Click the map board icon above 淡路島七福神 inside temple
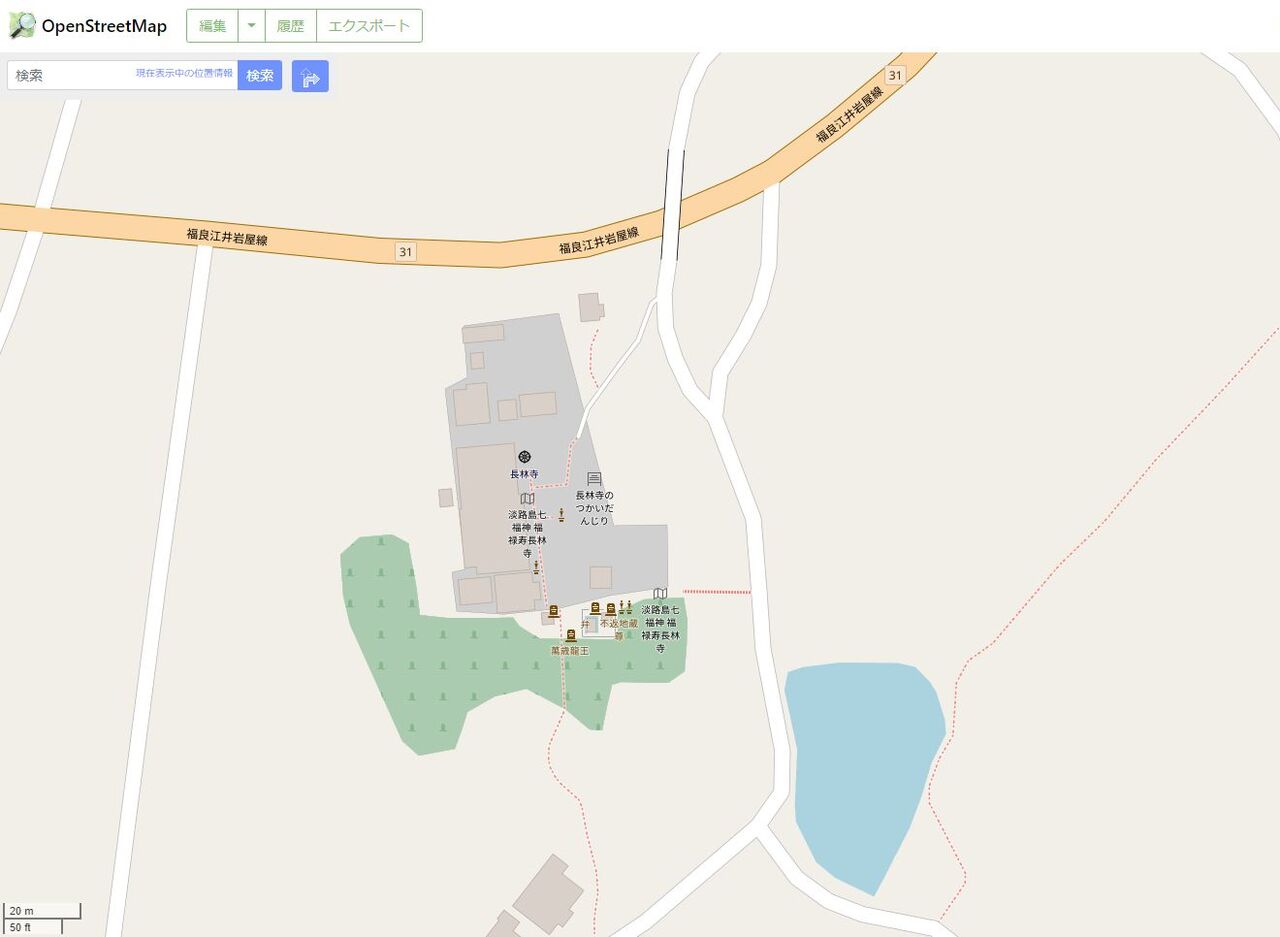Image resolution: width=1280 pixels, height=937 pixels. 527,498
